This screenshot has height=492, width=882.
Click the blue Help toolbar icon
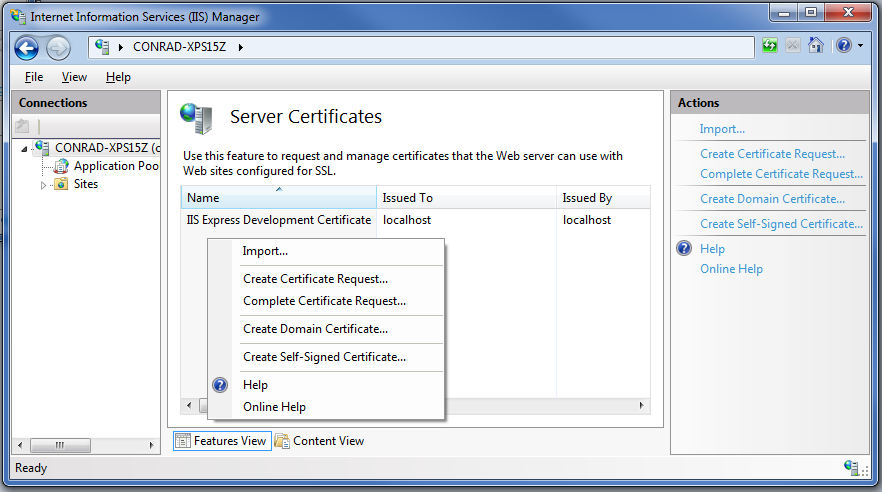843,46
